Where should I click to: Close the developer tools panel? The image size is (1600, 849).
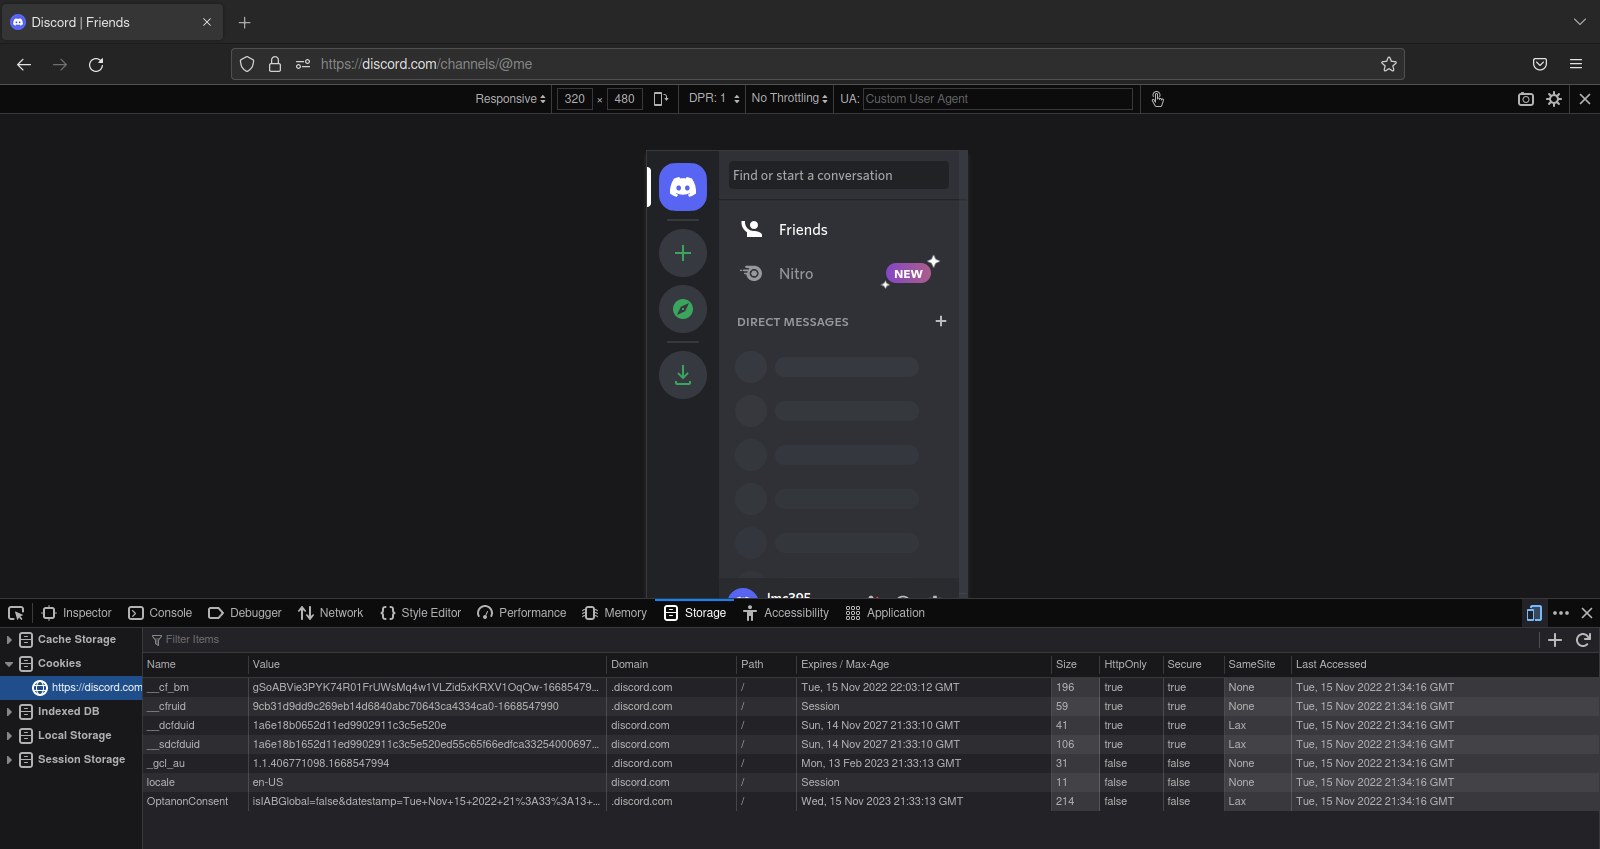coord(1587,613)
